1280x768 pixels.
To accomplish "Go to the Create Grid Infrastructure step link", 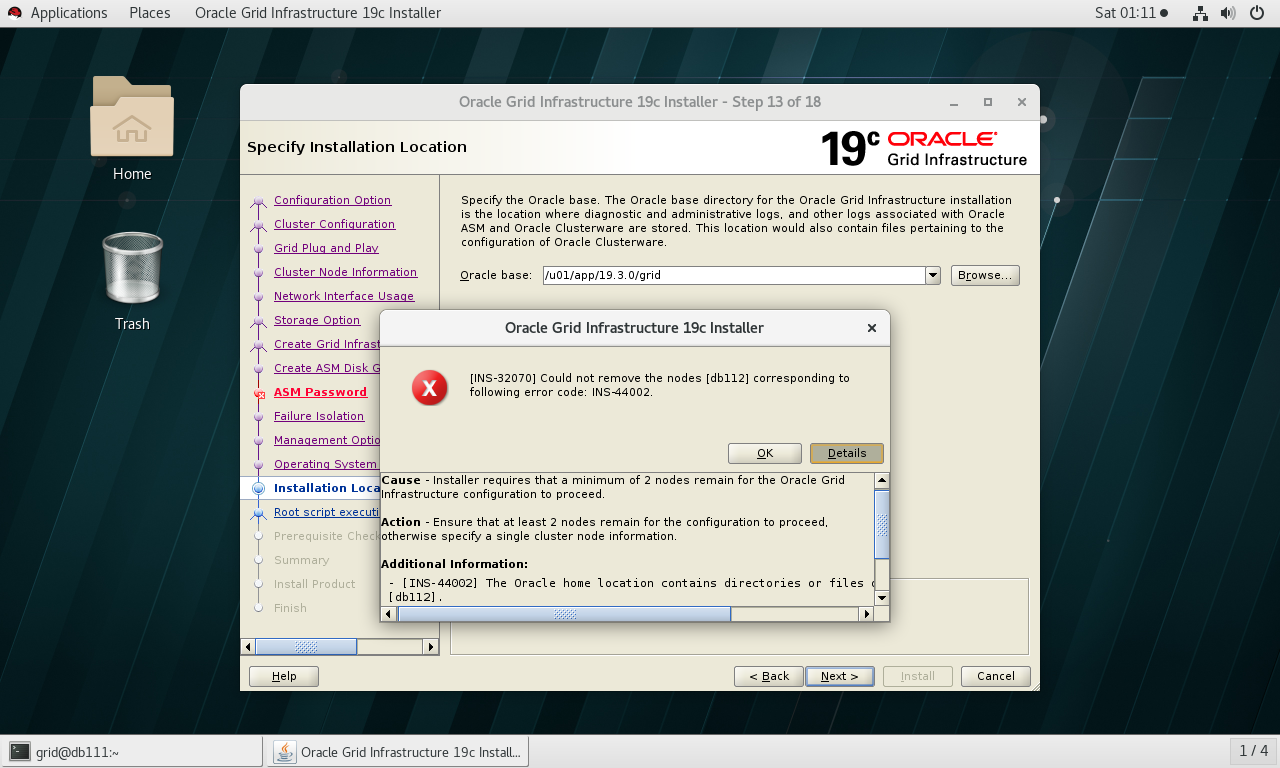I will tap(327, 344).
